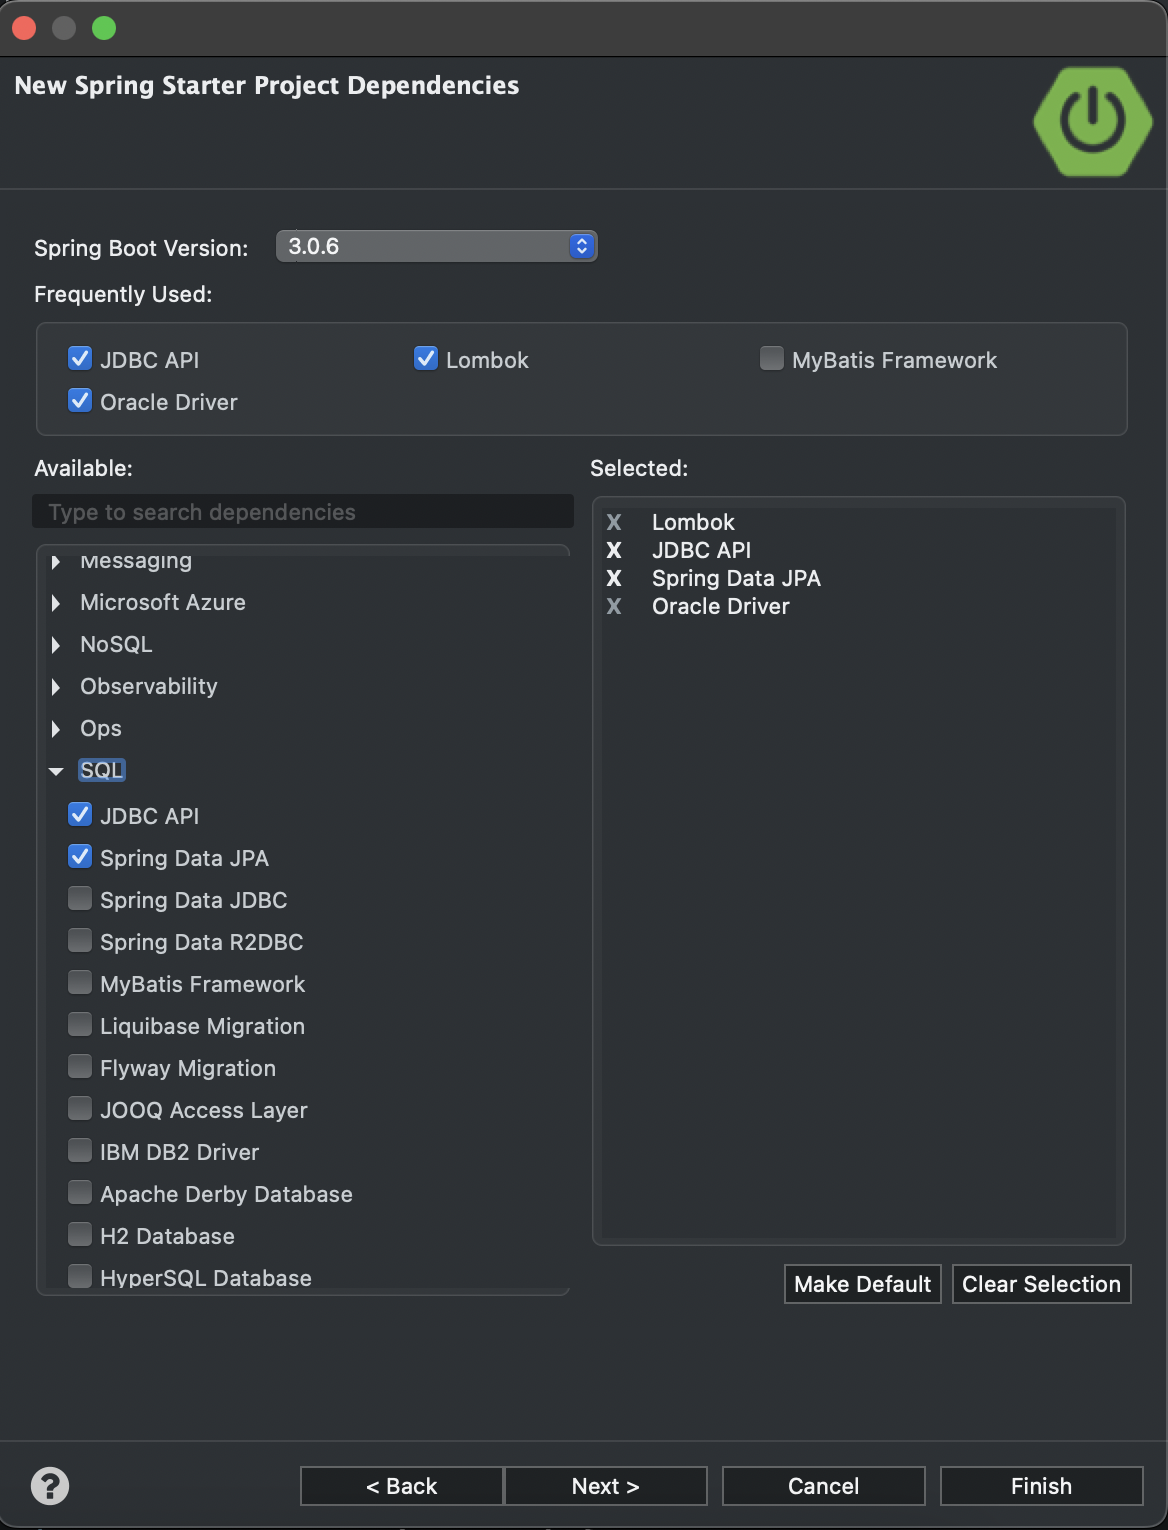Uncheck JDBC API under SQL tree
The width and height of the screenshot is (1168, 1530).
(80, 814)
